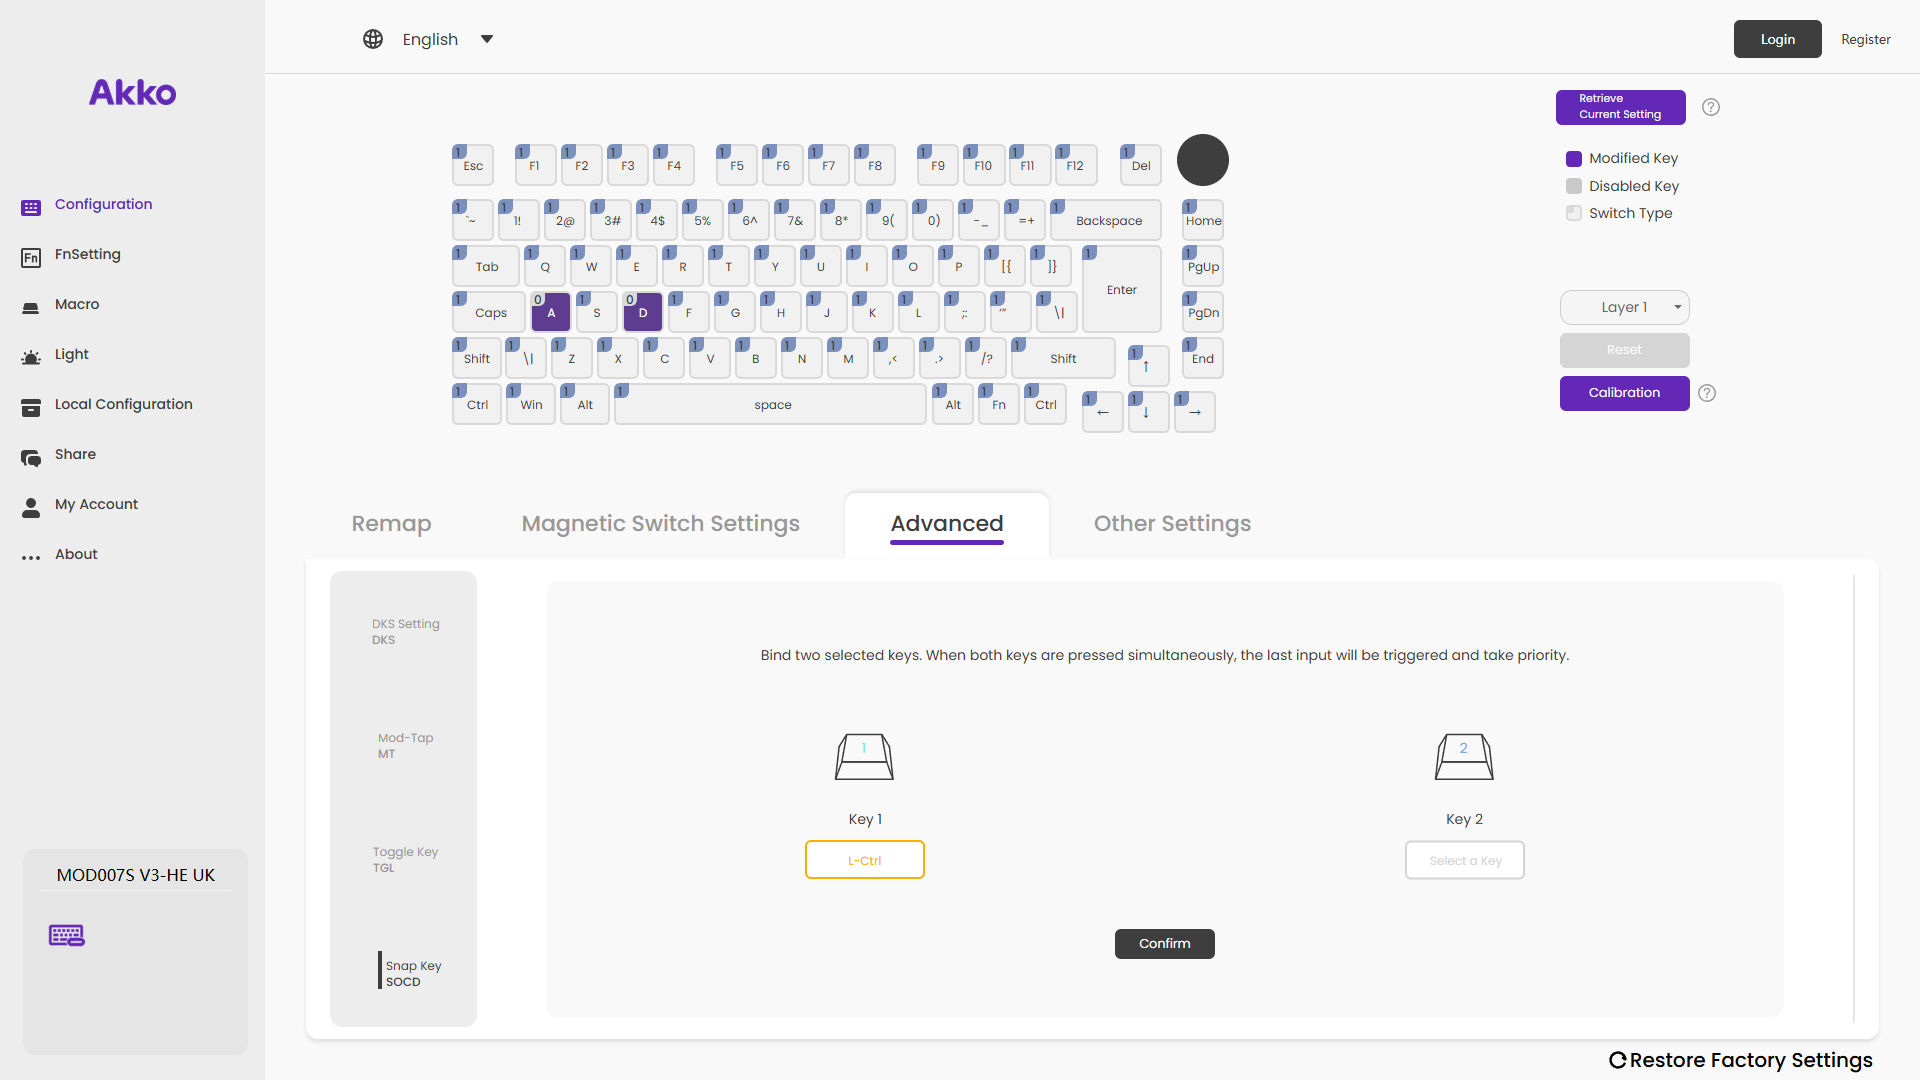The width and height of the screenshot is (1920, 1080).
Task: Click the My Account person icon
Action: coord(31,508)
